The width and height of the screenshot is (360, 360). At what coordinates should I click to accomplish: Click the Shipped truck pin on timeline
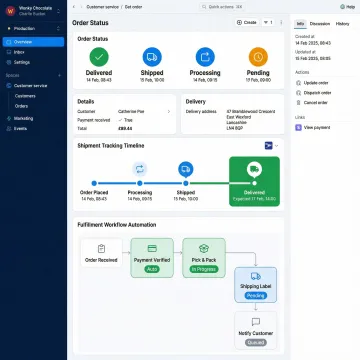coord(186,169)
